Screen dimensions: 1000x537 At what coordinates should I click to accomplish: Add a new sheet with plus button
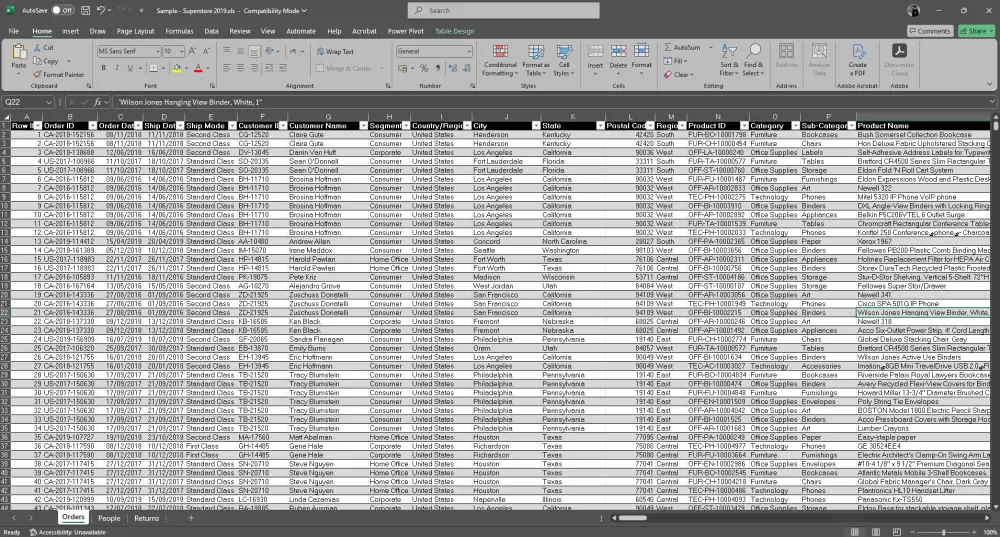coord(191,519)
